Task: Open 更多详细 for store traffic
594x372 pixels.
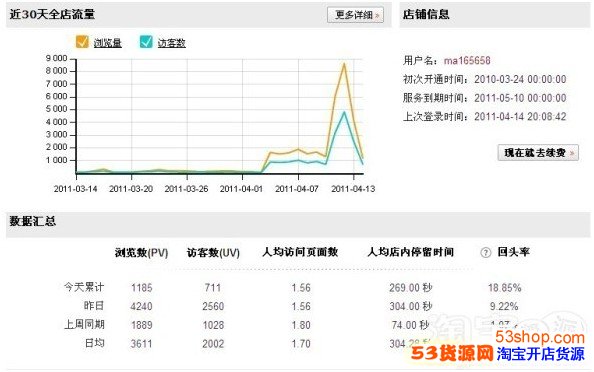Action: click(x=355, y=15)
